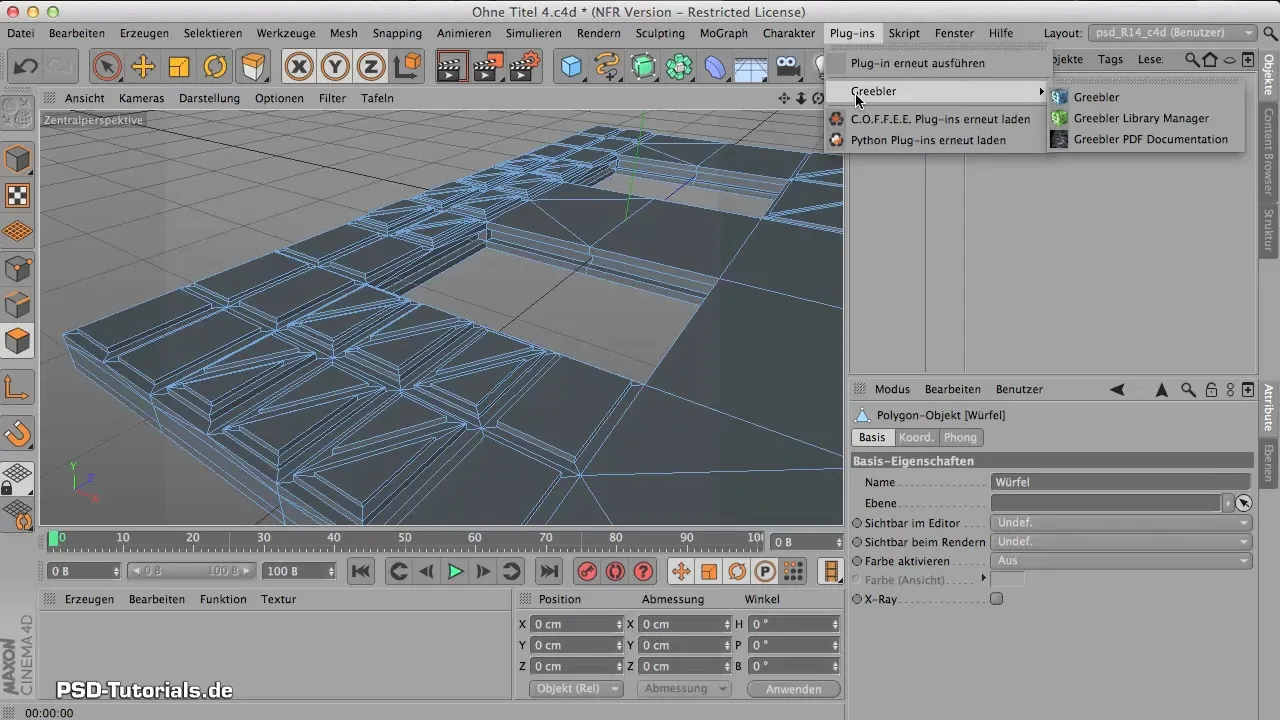Enable Workplane grid mode icon
The image size is (1280, 720).
[18, 232]
